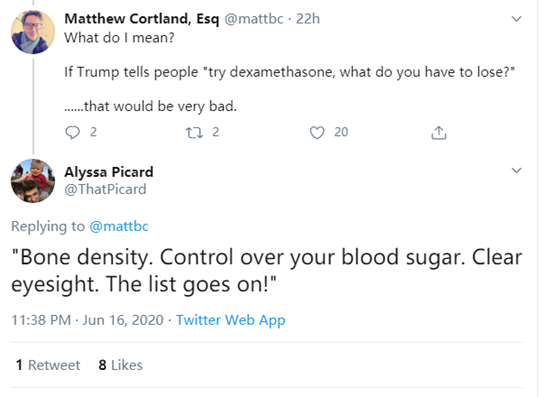Click the reply icon on Matthew's tweet
The image size is (554, 397).
click(72, 132)
